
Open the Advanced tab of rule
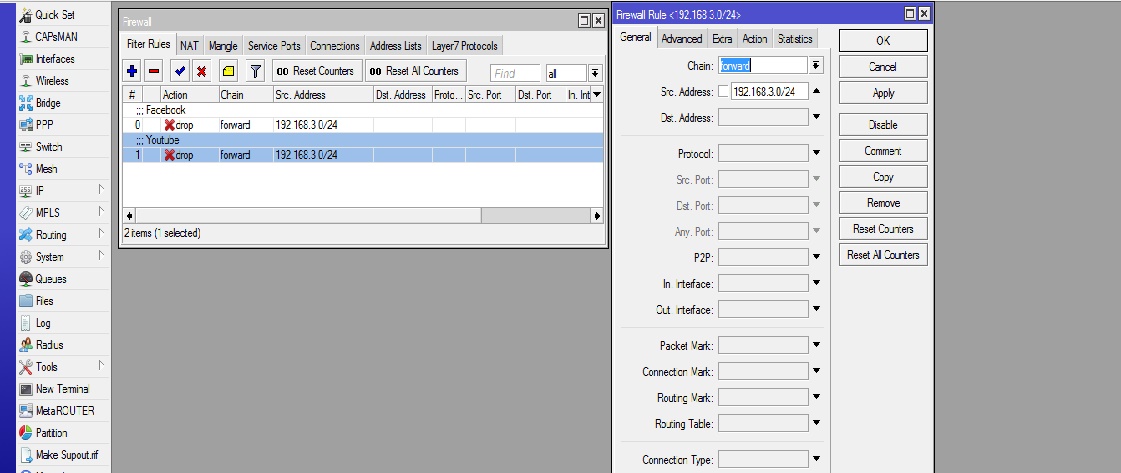(x=681, y=39)
